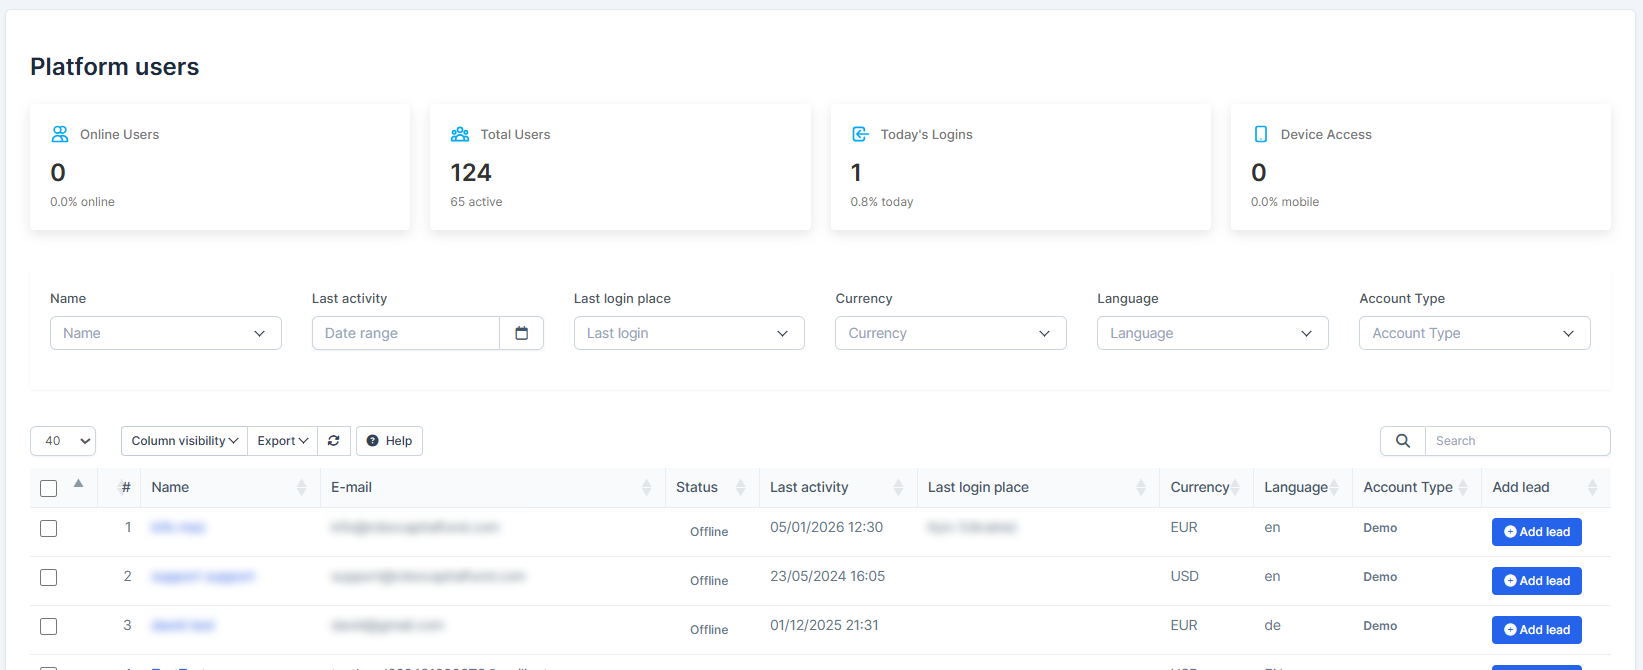Viewport: 1643px width, 670px height.
Task: Click the Device Access mobile icon
Action: pyautogui.click(x=1260, y=134)
